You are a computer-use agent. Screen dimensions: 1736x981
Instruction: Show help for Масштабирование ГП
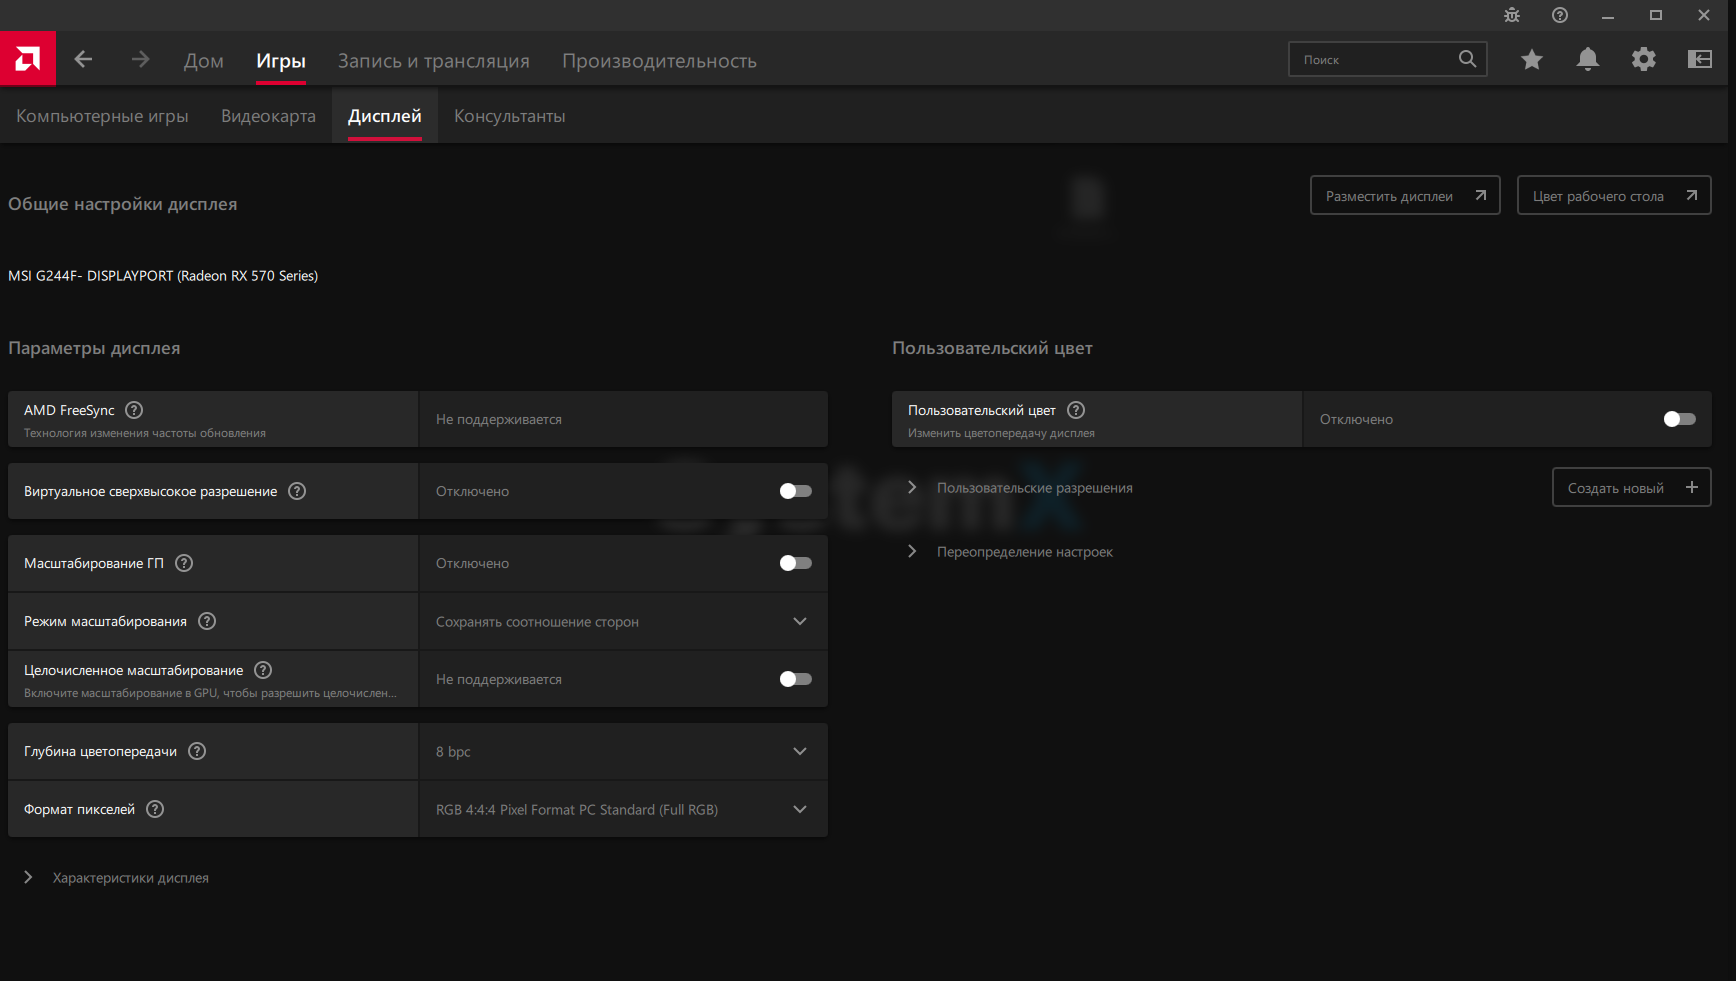click(184, 563)
